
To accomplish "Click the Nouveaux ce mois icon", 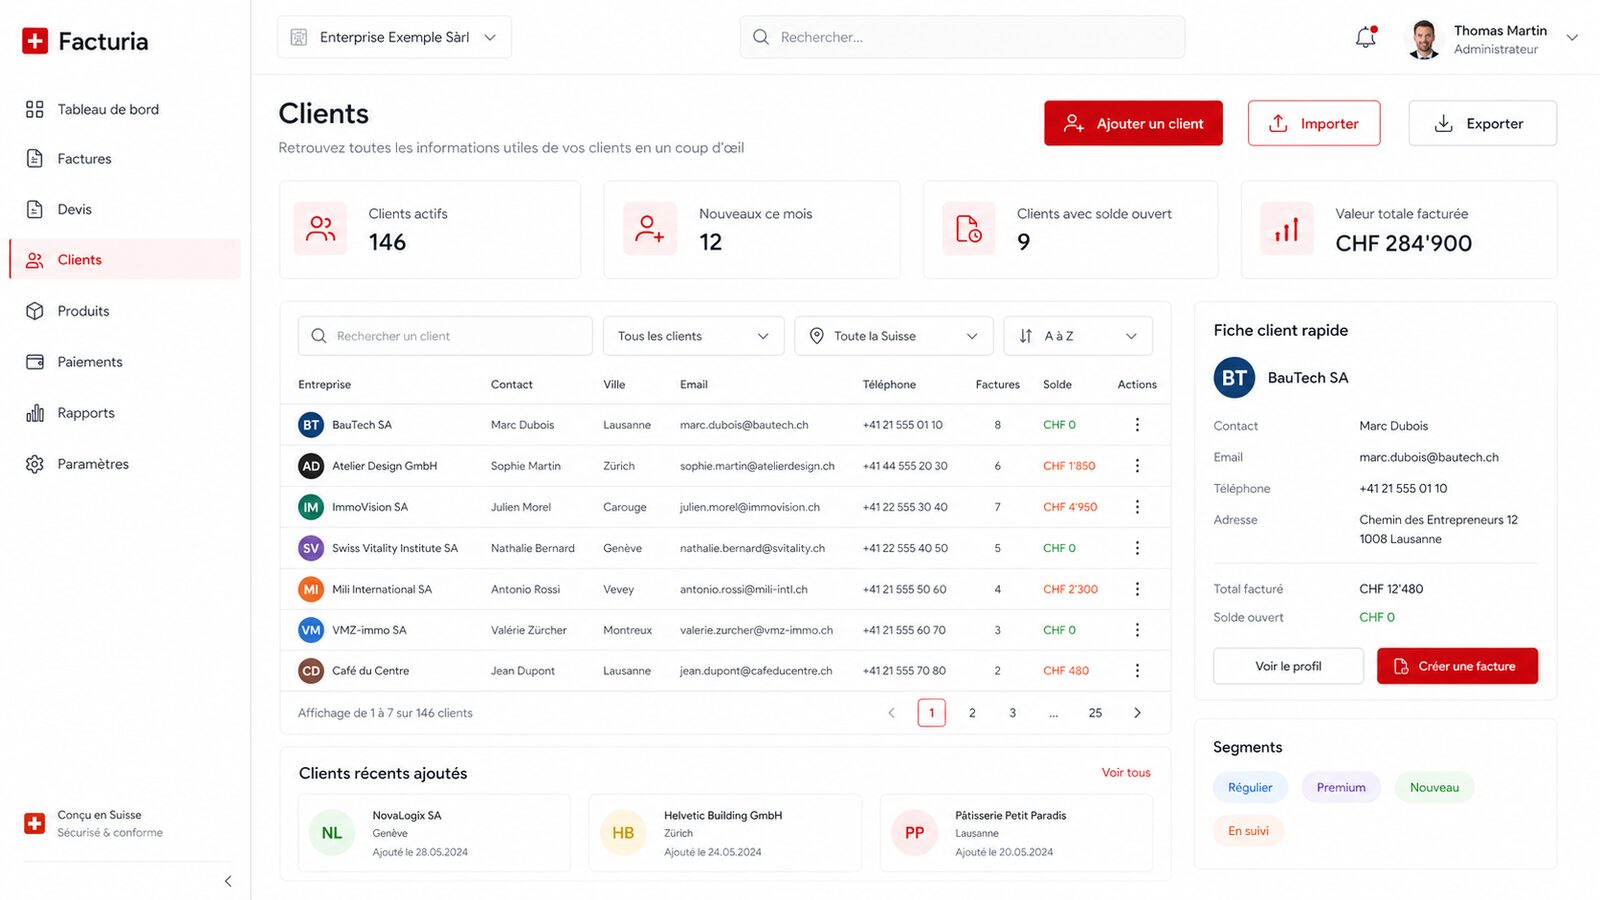I will (x=650, y=228).
